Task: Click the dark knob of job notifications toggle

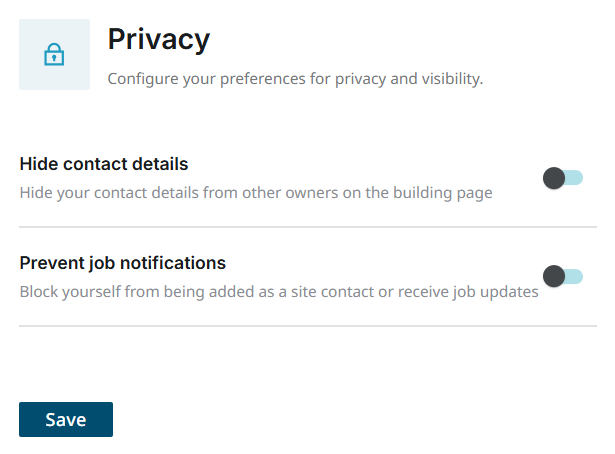Action: pos(553,276)
